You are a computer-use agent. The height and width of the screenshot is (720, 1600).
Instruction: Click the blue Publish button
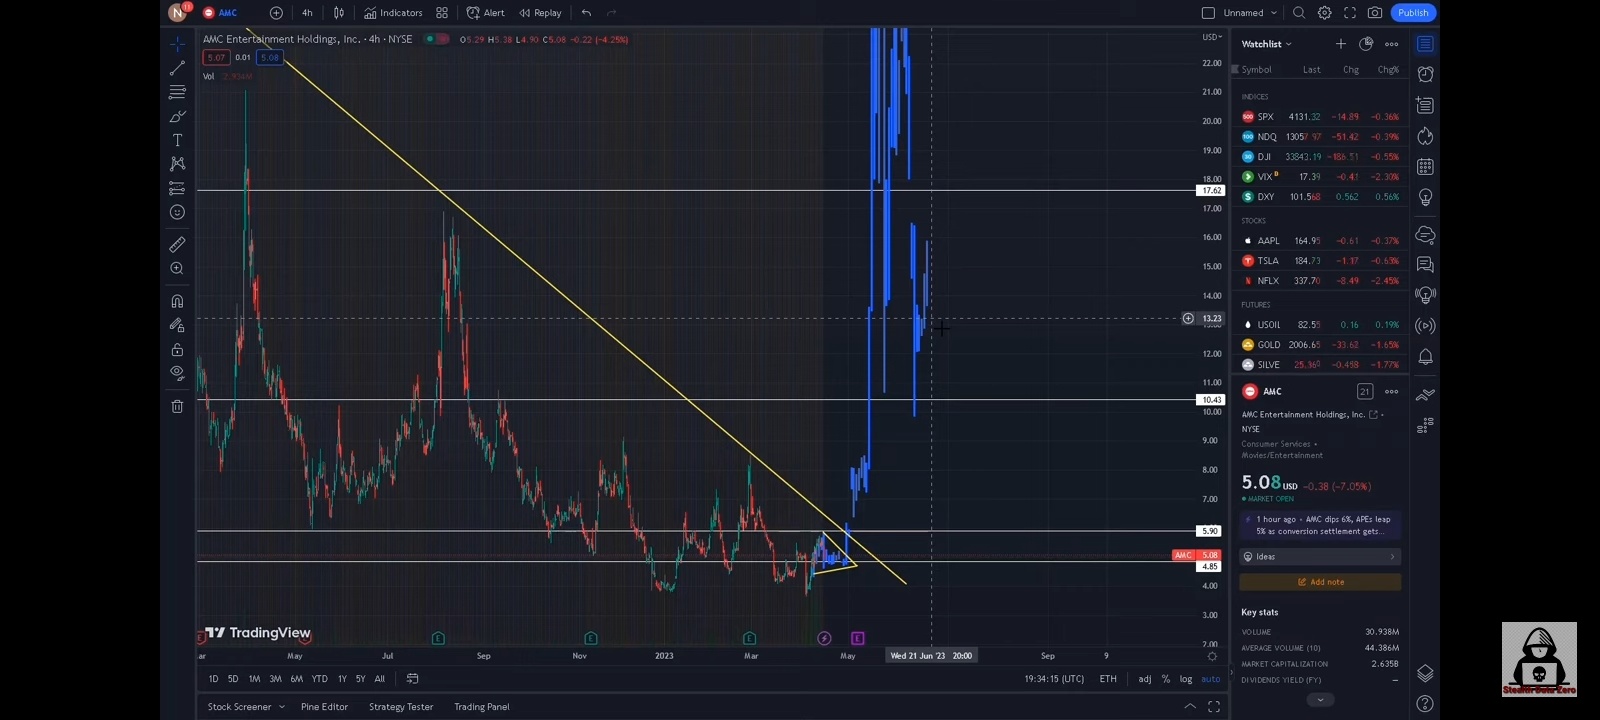pyautogui.click(x=1413, y=13)
